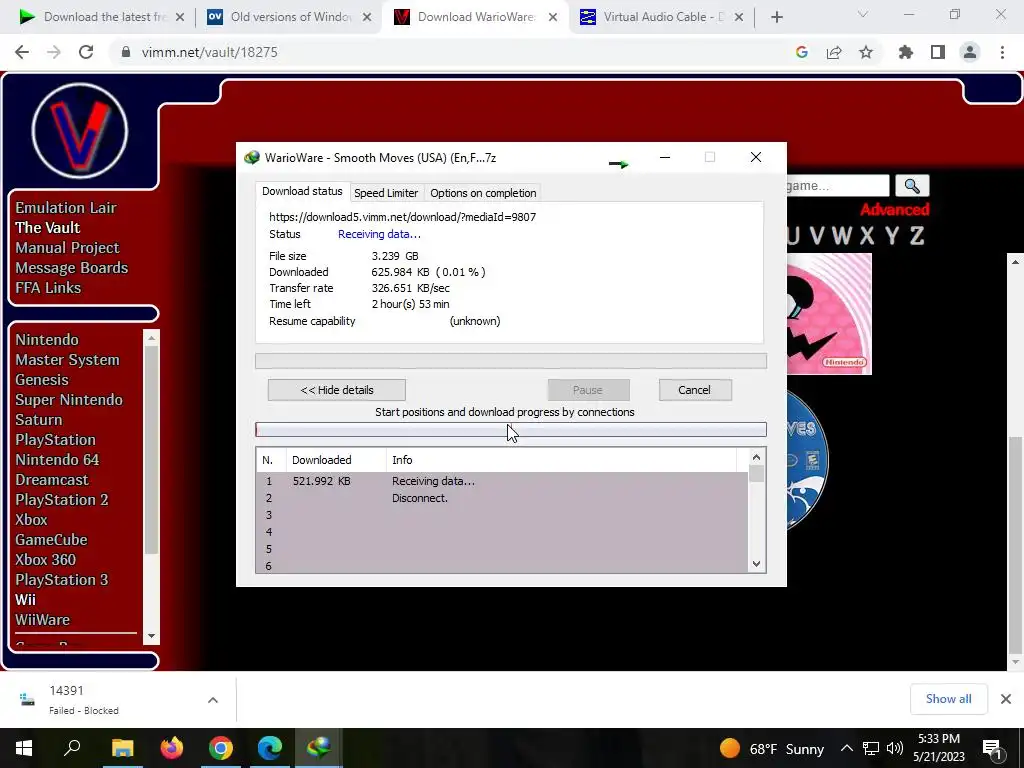Click Show all downloads button
The image size is (1024, 768).
tap(948, 699)
